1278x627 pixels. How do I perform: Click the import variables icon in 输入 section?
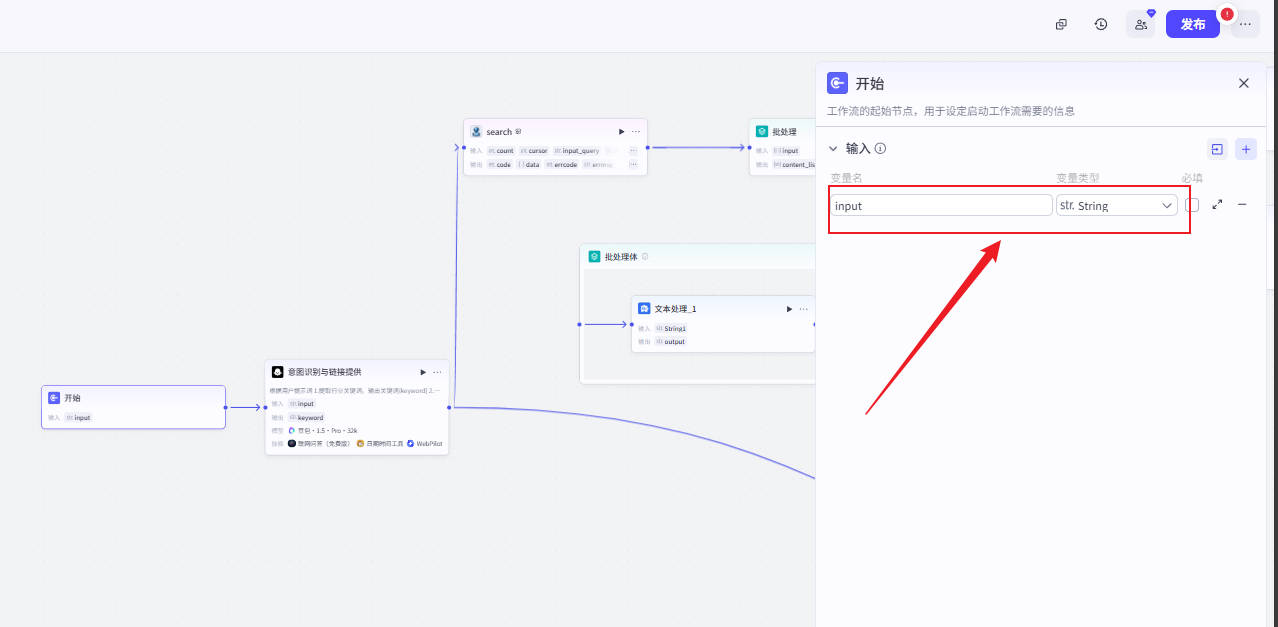click(1217, 149)
